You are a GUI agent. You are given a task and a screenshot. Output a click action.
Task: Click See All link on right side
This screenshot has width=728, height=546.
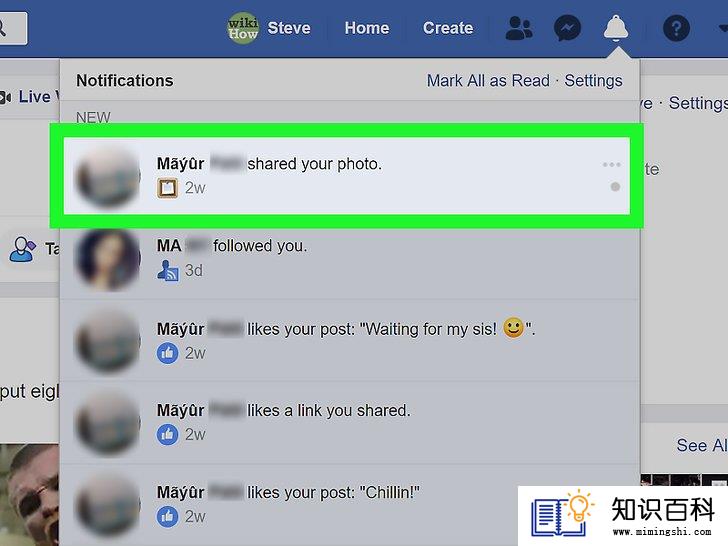702,445
